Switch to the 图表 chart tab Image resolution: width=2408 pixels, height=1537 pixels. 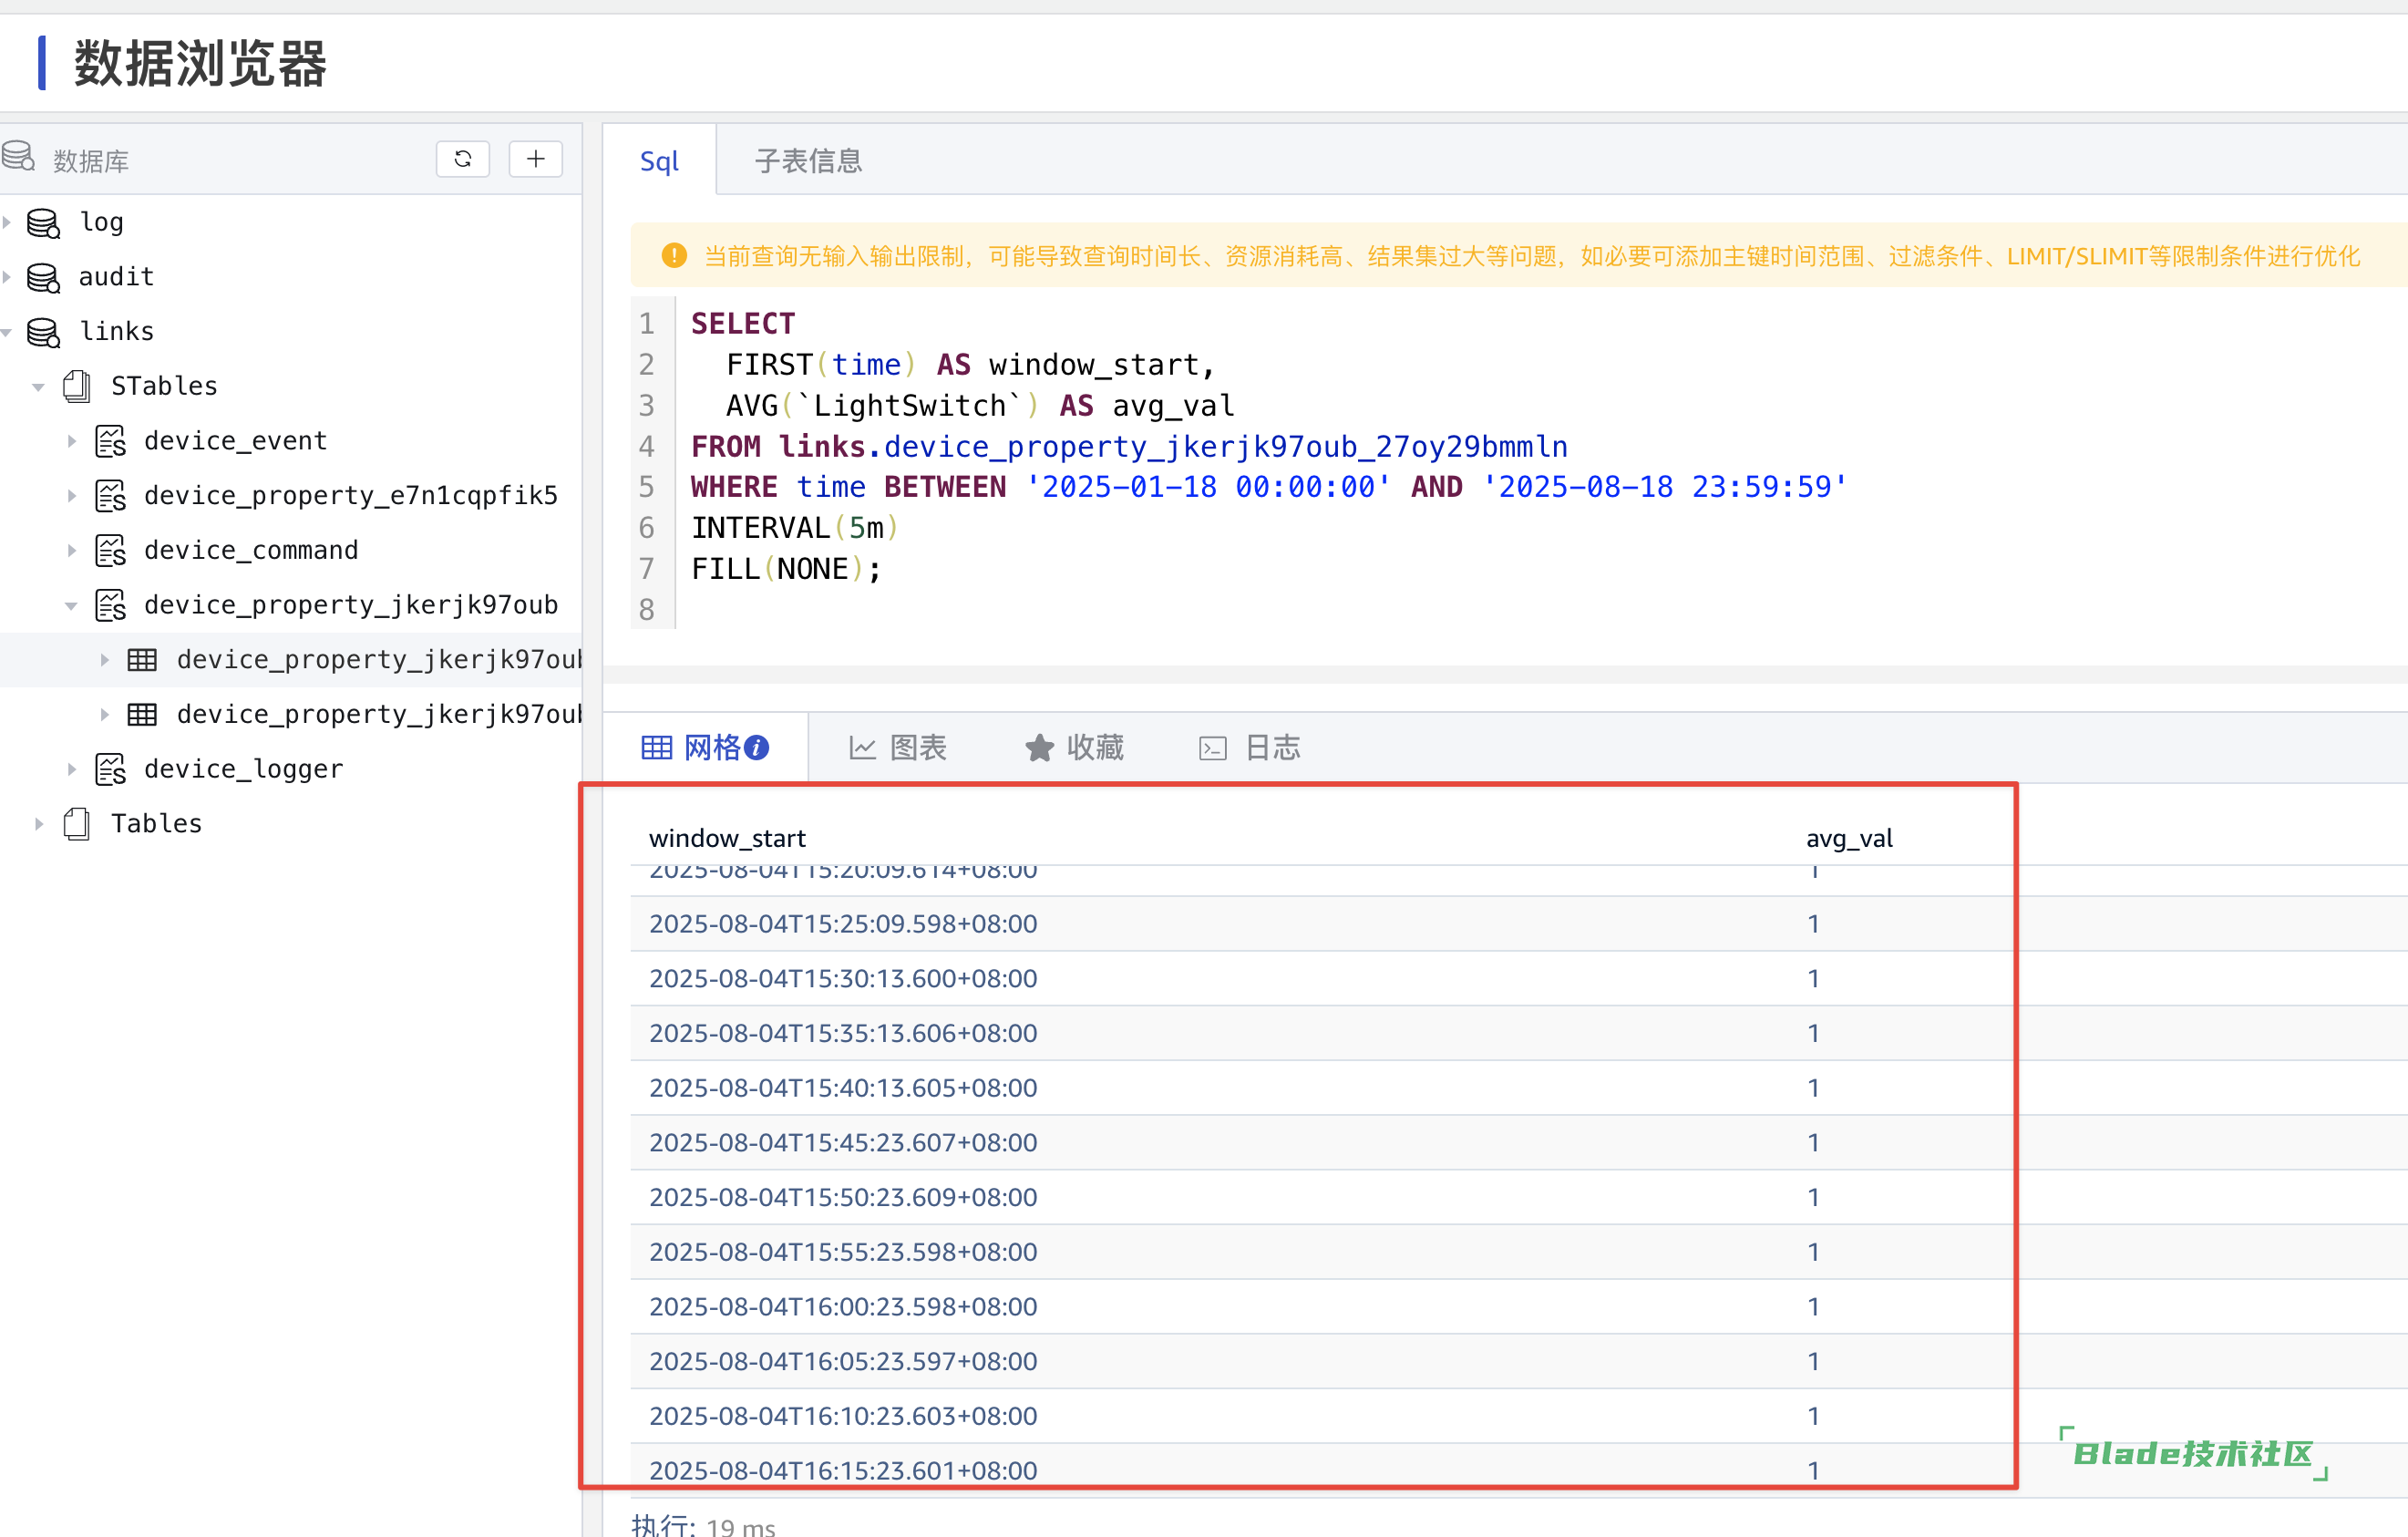(x=898, y=748)
